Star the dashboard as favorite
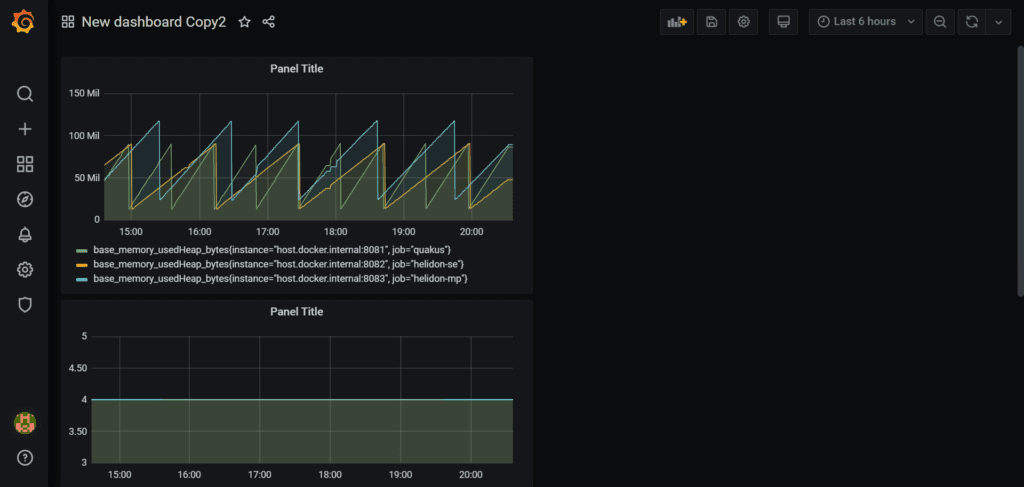 tap(244, 22)
